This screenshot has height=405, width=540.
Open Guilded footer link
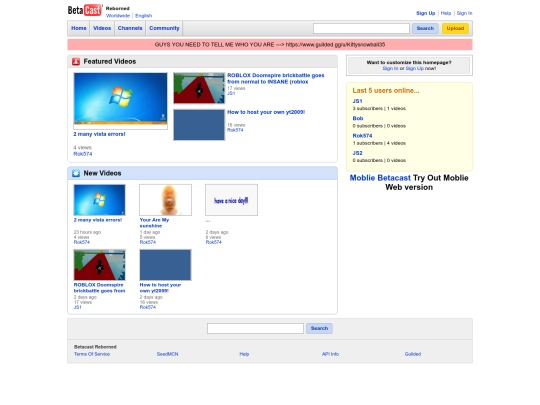tap(413, 354)
